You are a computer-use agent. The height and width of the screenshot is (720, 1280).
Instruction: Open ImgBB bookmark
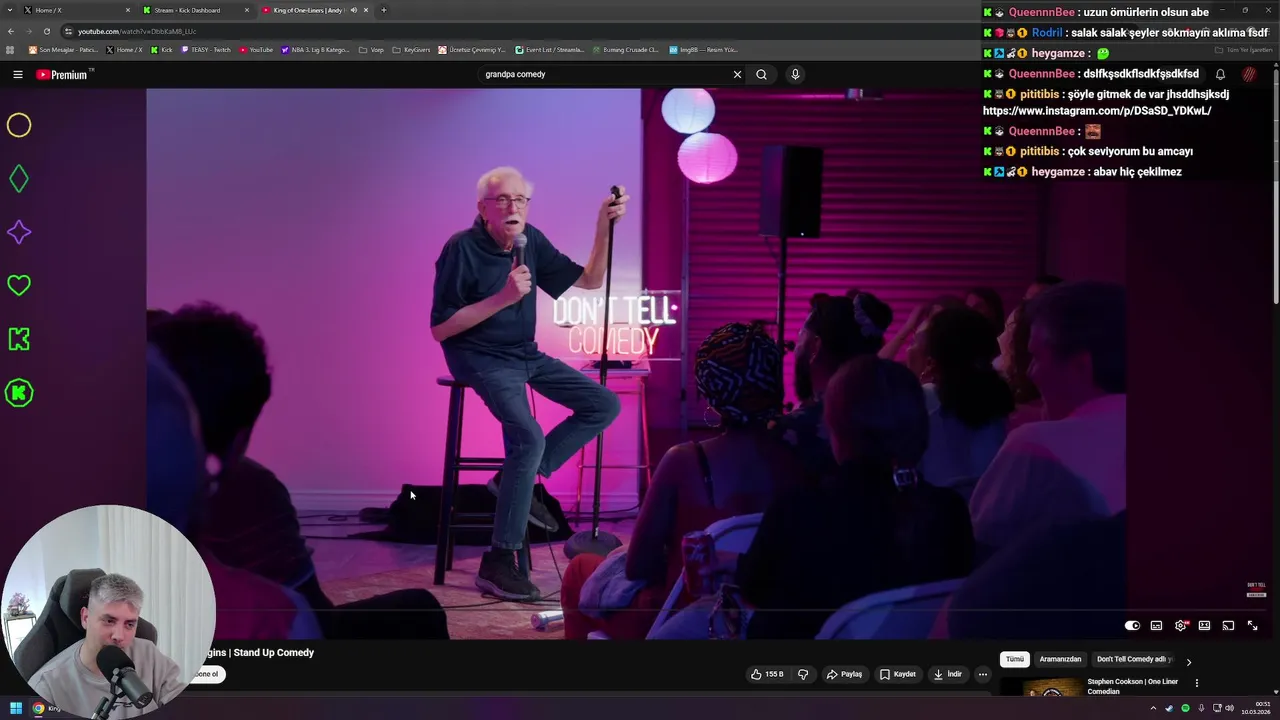(704, 49)
